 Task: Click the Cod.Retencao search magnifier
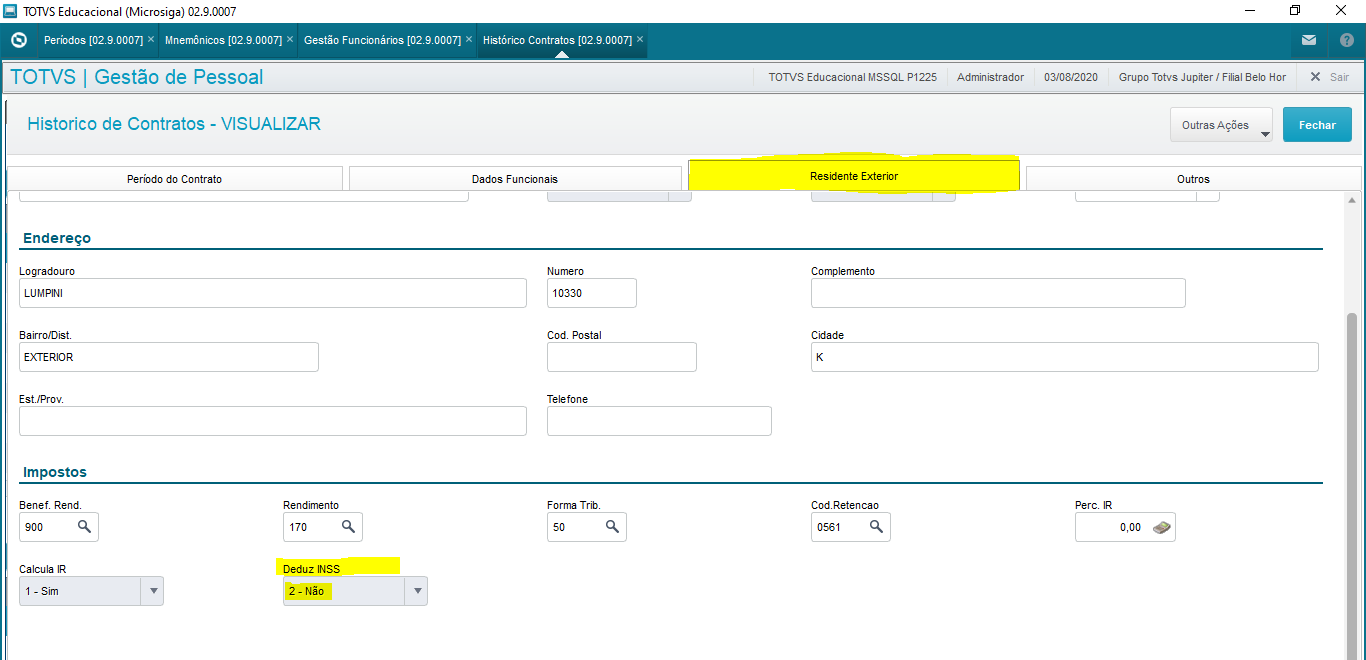[x=876, y=527]
